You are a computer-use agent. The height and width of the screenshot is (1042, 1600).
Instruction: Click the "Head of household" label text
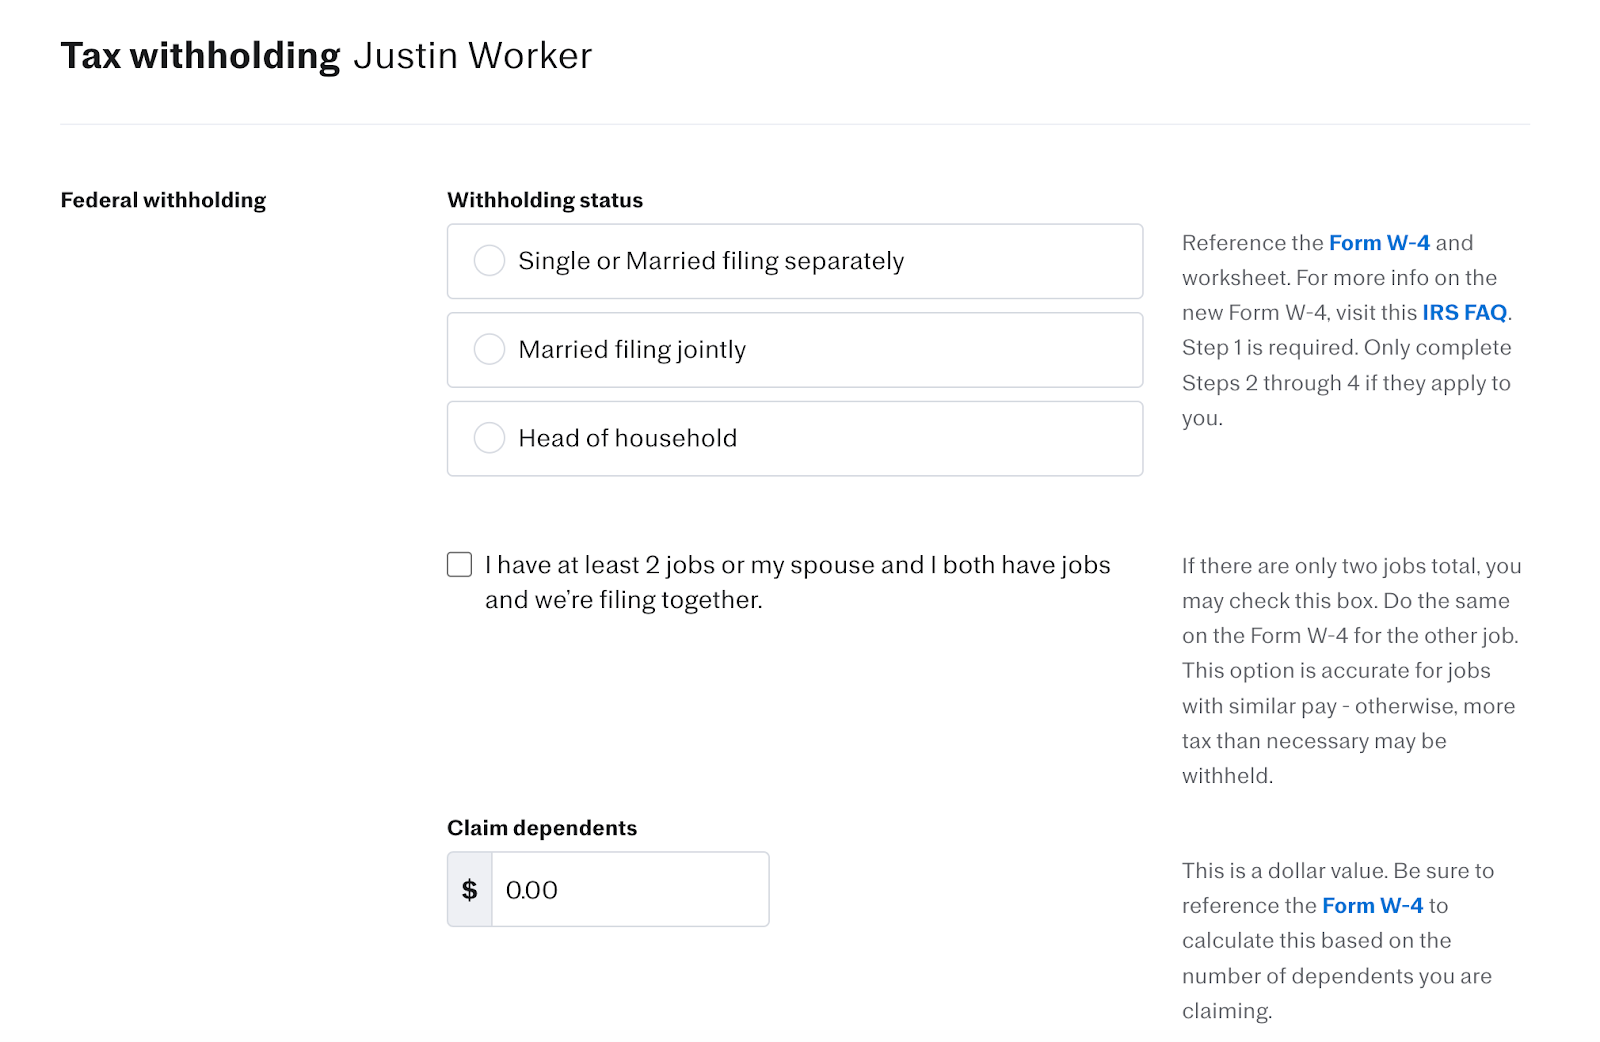(627, 438)
